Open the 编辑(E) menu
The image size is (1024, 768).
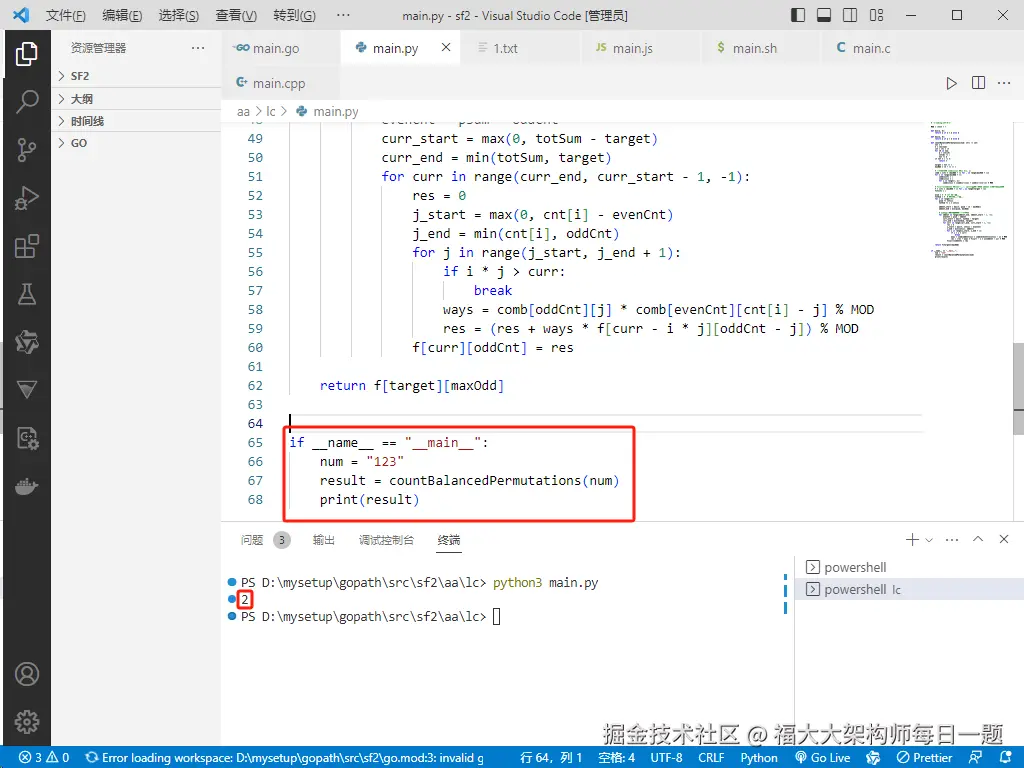pos(122,15)
